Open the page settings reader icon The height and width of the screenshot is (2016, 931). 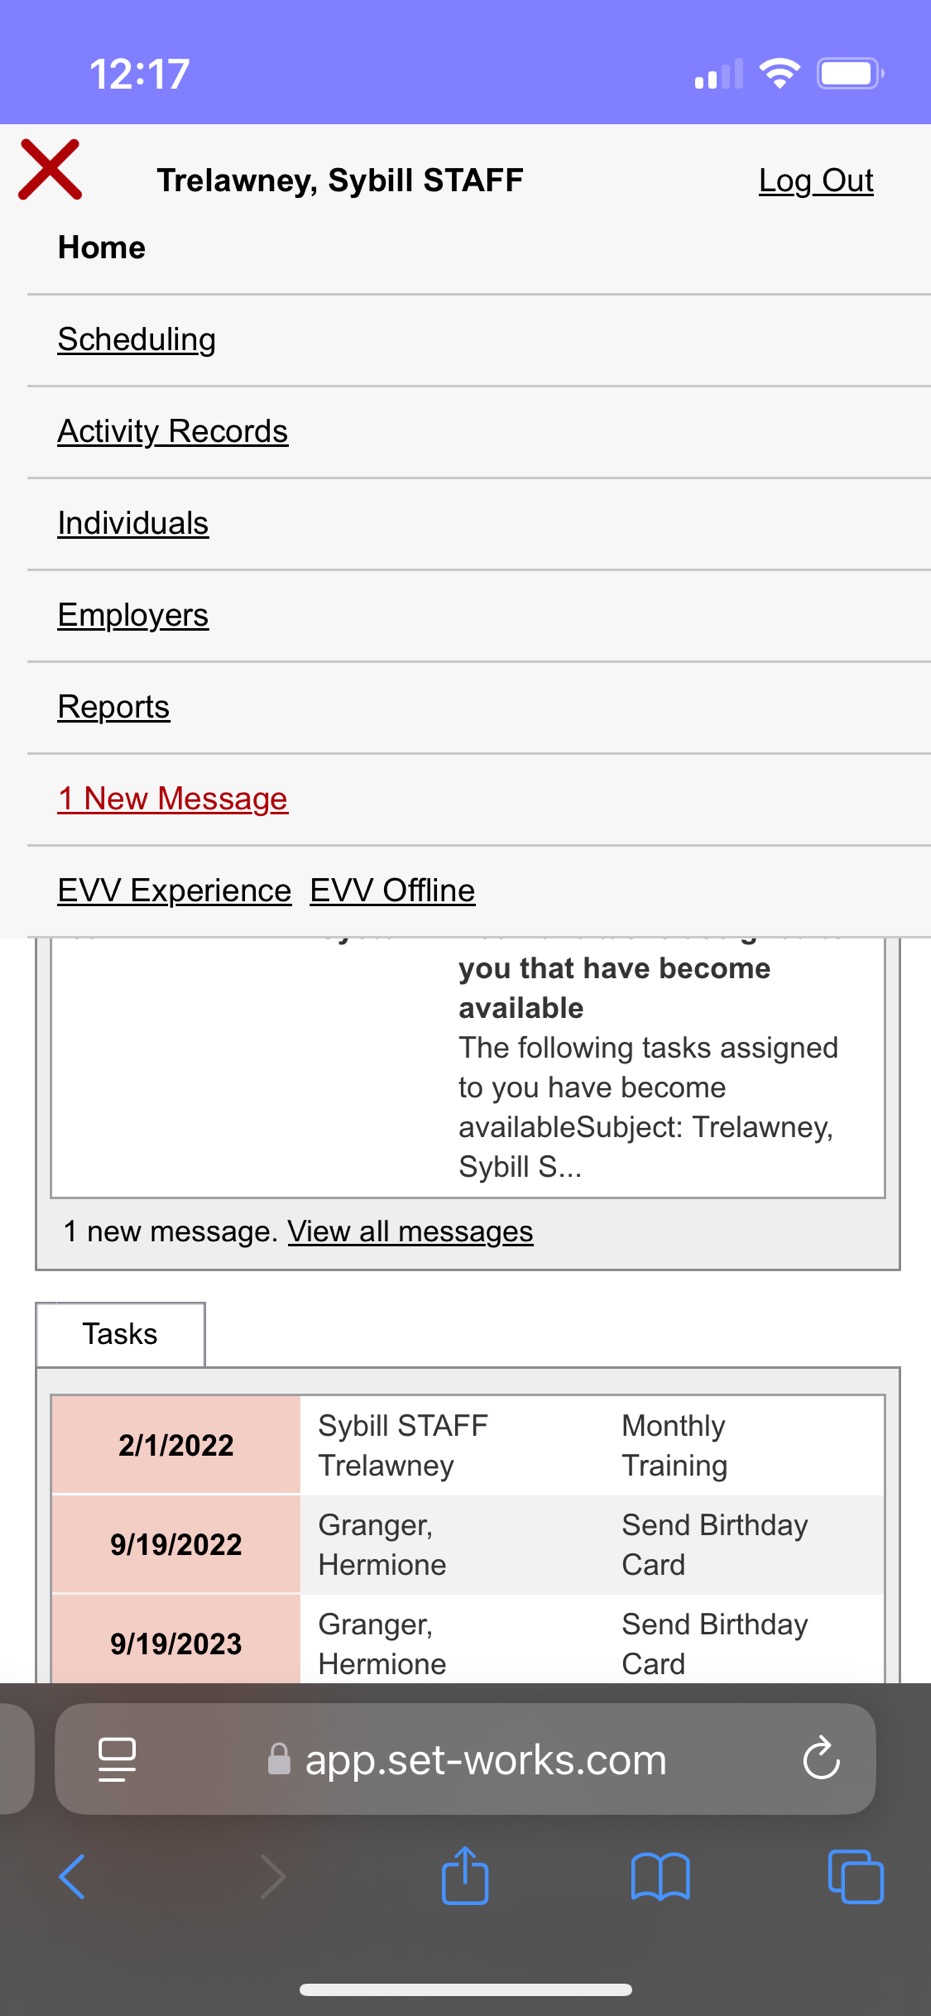[117, 1759]
